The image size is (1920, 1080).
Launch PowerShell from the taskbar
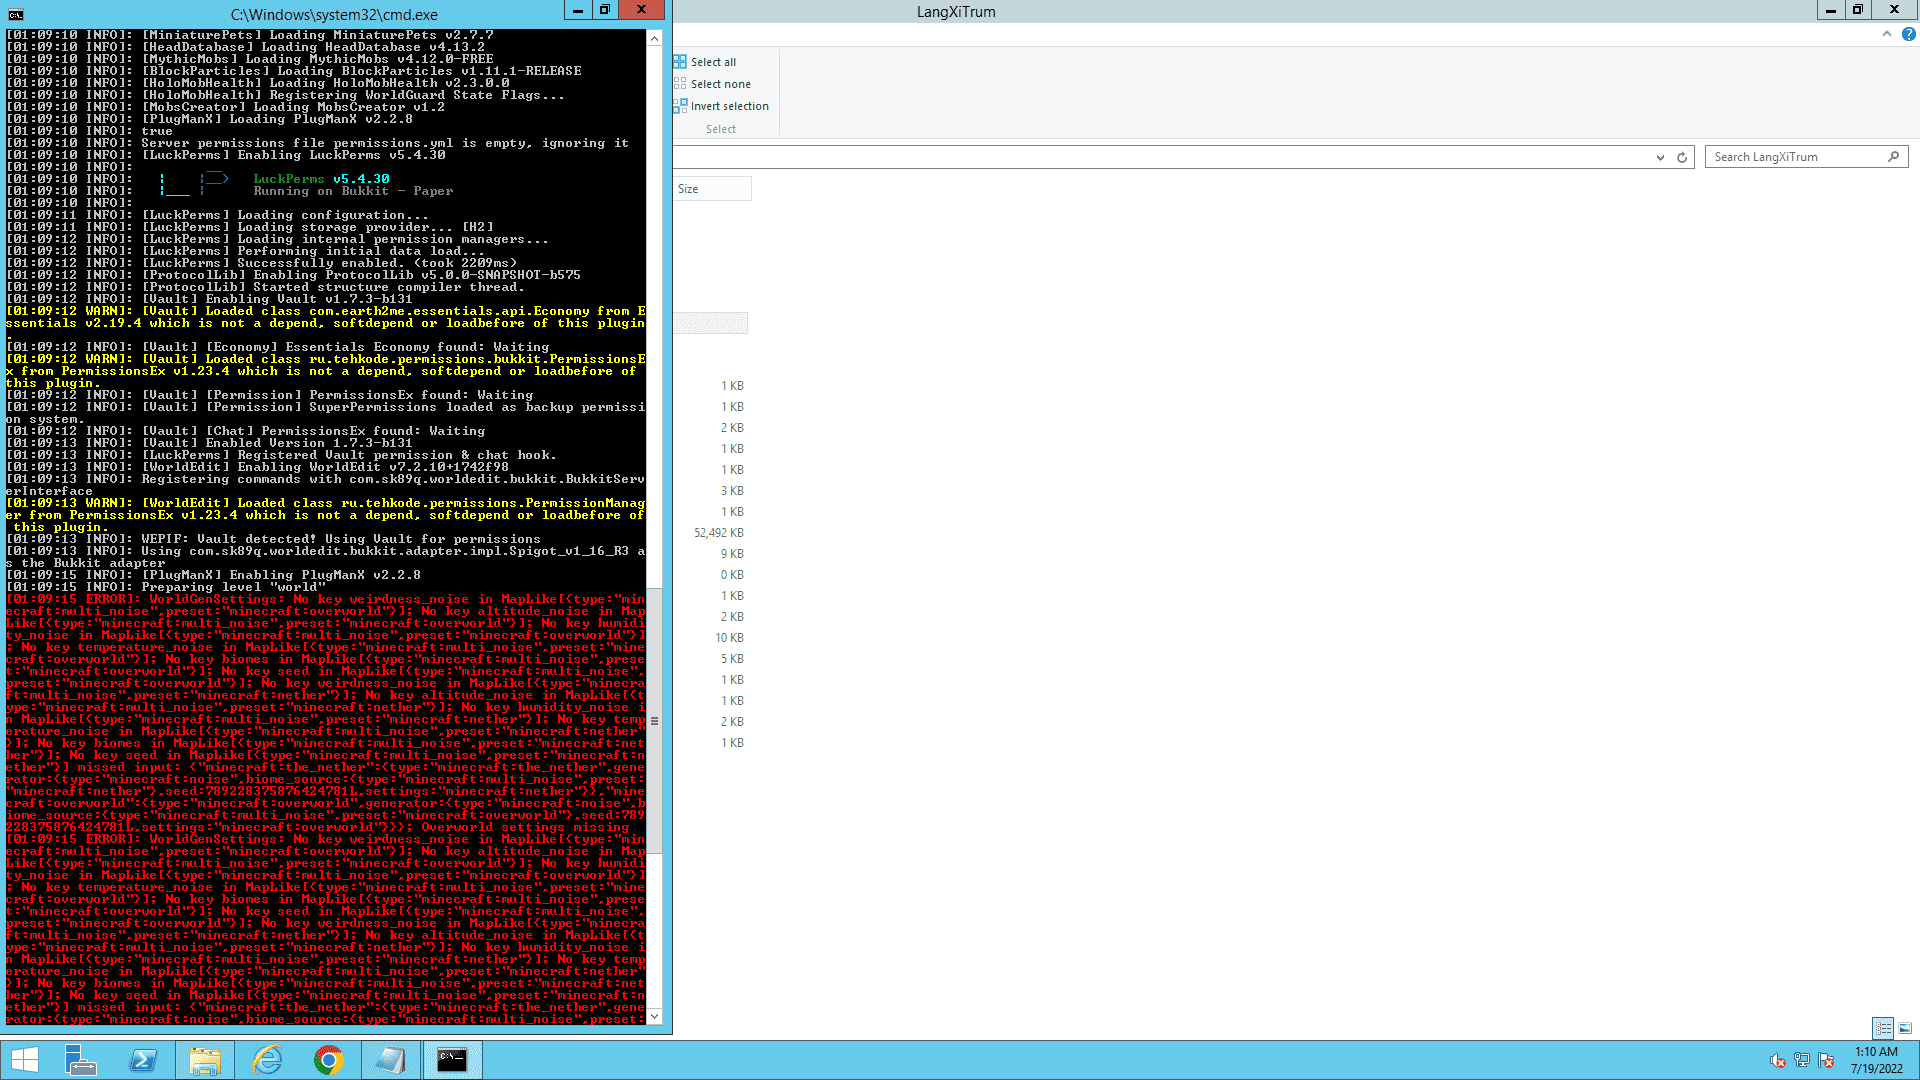pos(143,1060)
